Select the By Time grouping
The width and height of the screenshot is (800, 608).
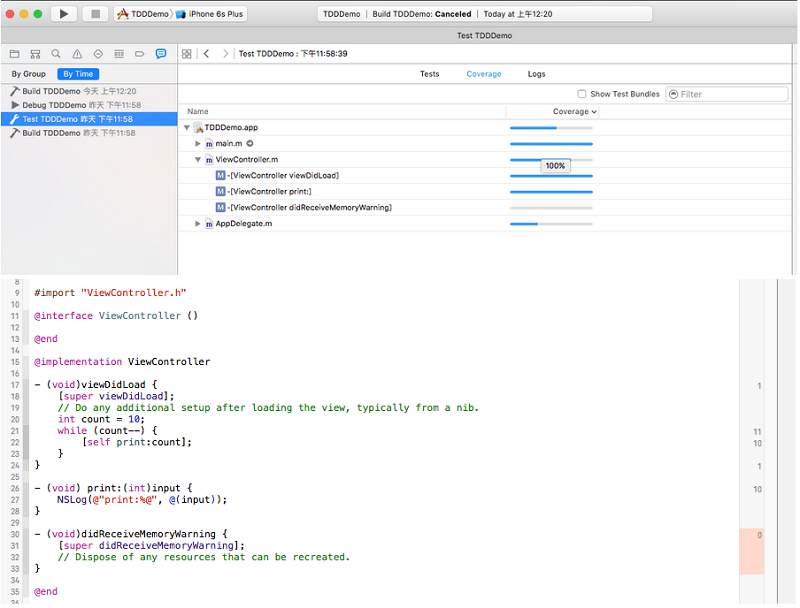77,74
